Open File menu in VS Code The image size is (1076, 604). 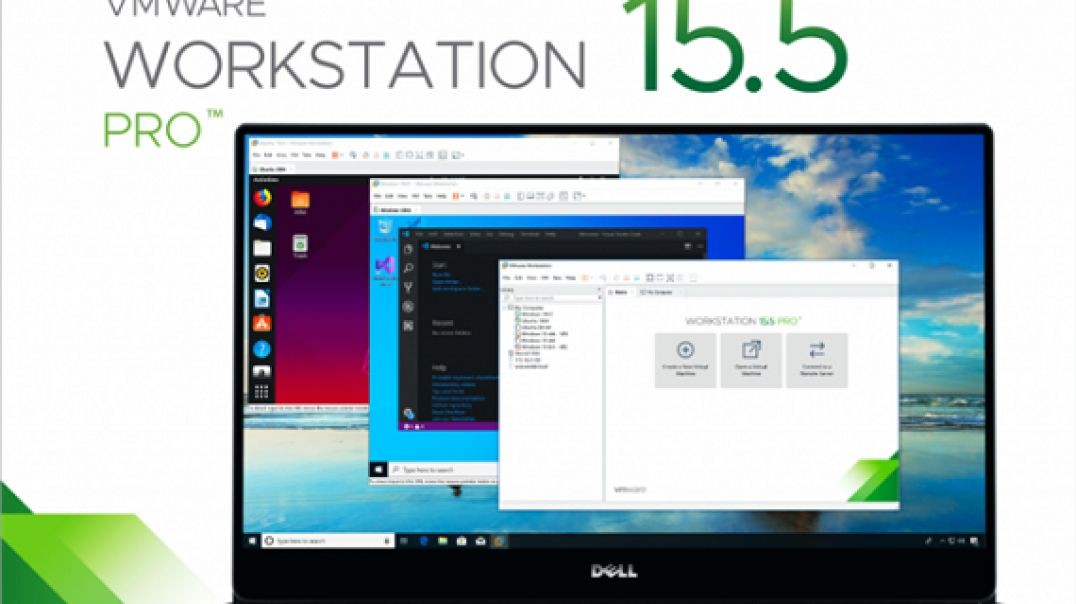point(419,235)
